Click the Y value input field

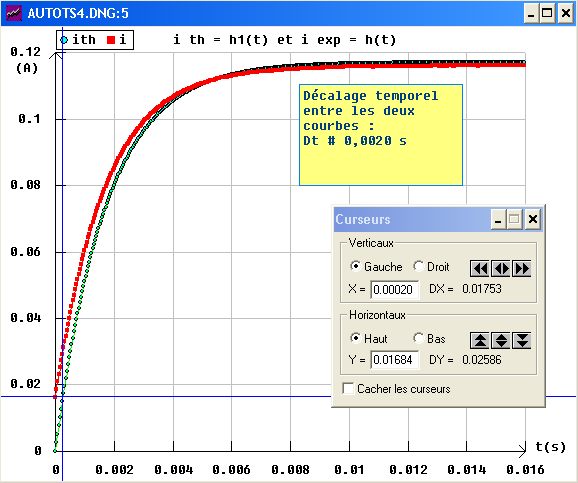[x=394, y=360]
